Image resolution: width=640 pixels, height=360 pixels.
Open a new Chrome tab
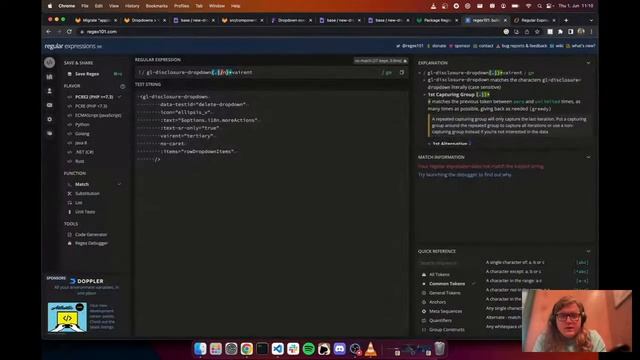(566, 20)
